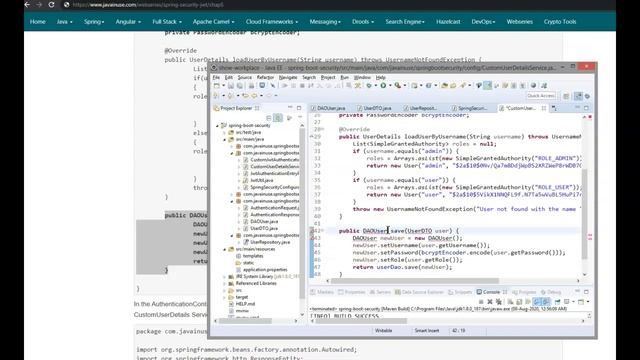Viewport: 640px width, 360px height.
Task: Click the Terminate square icon in Console toolbar
Action: point(481,302)
